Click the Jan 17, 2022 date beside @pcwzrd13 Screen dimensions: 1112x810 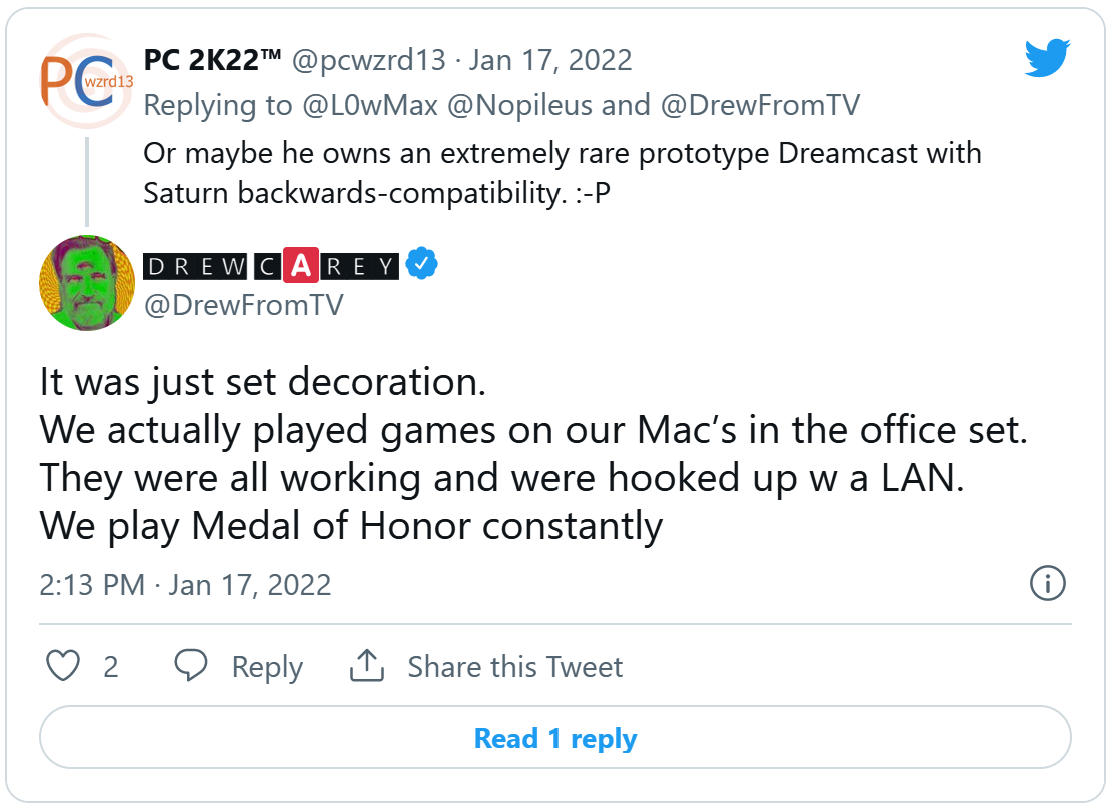click(550, 60)
